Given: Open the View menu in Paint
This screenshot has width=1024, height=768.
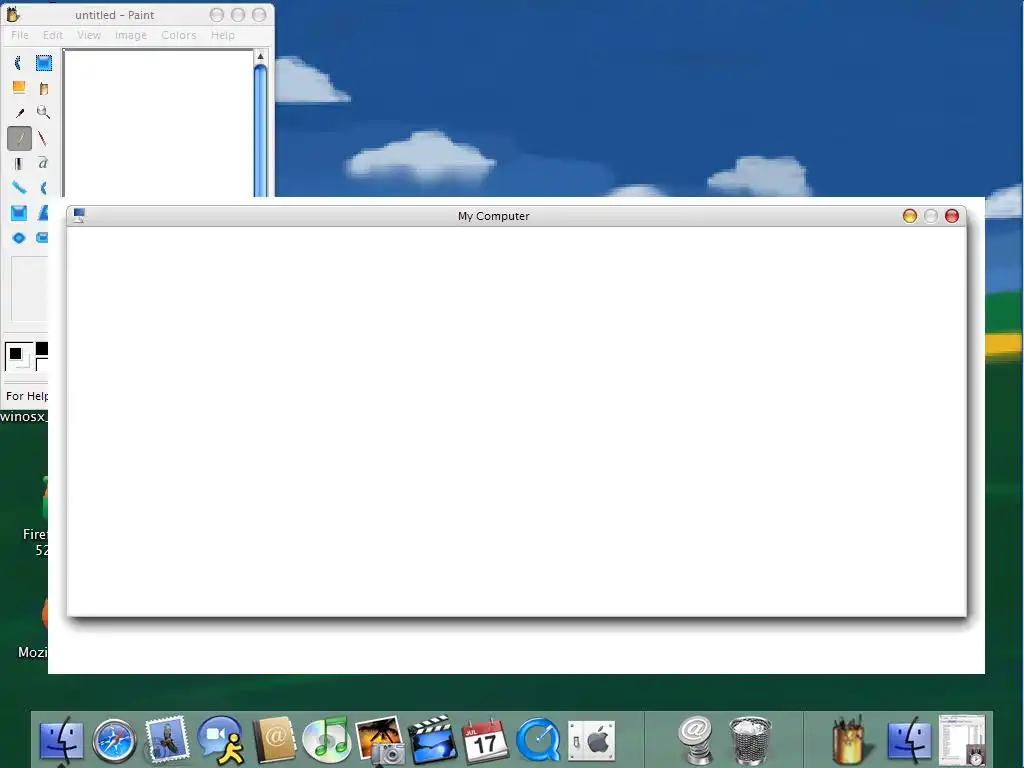Looking at the screenshot, I should click(89, 35).
